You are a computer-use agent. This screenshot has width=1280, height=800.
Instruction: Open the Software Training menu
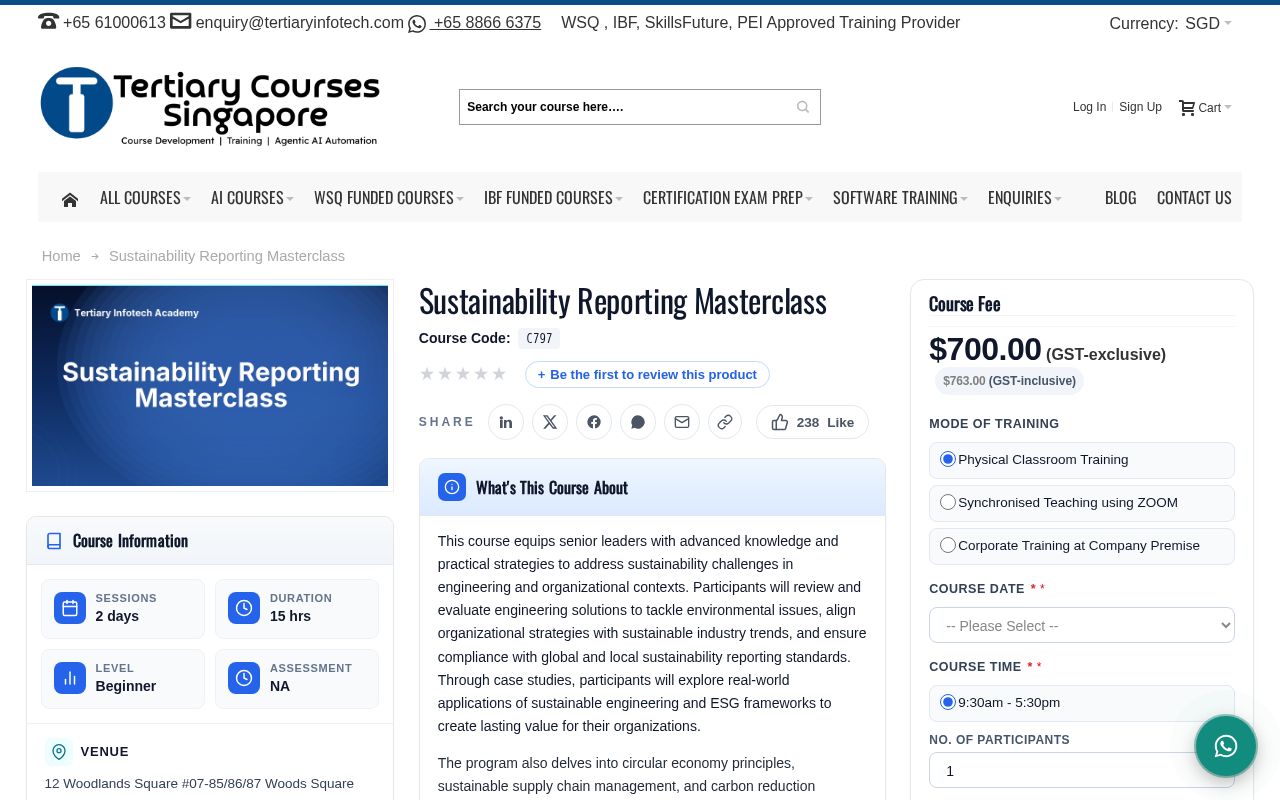point(900,198)
